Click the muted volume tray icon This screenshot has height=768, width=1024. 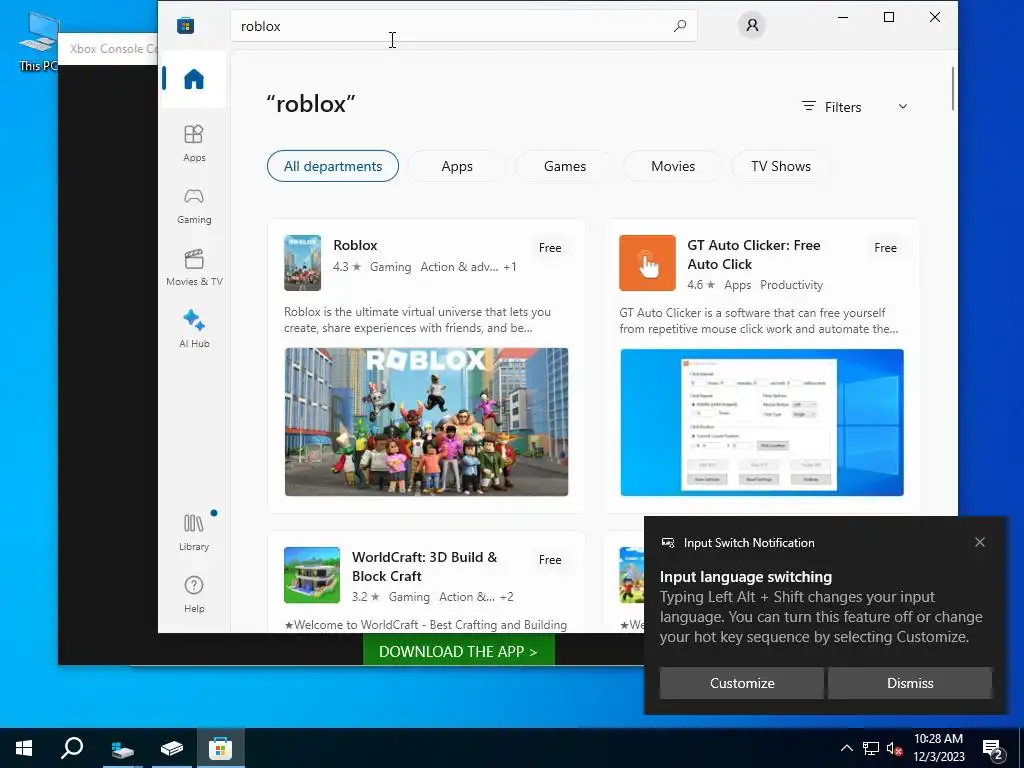point(895,748)
